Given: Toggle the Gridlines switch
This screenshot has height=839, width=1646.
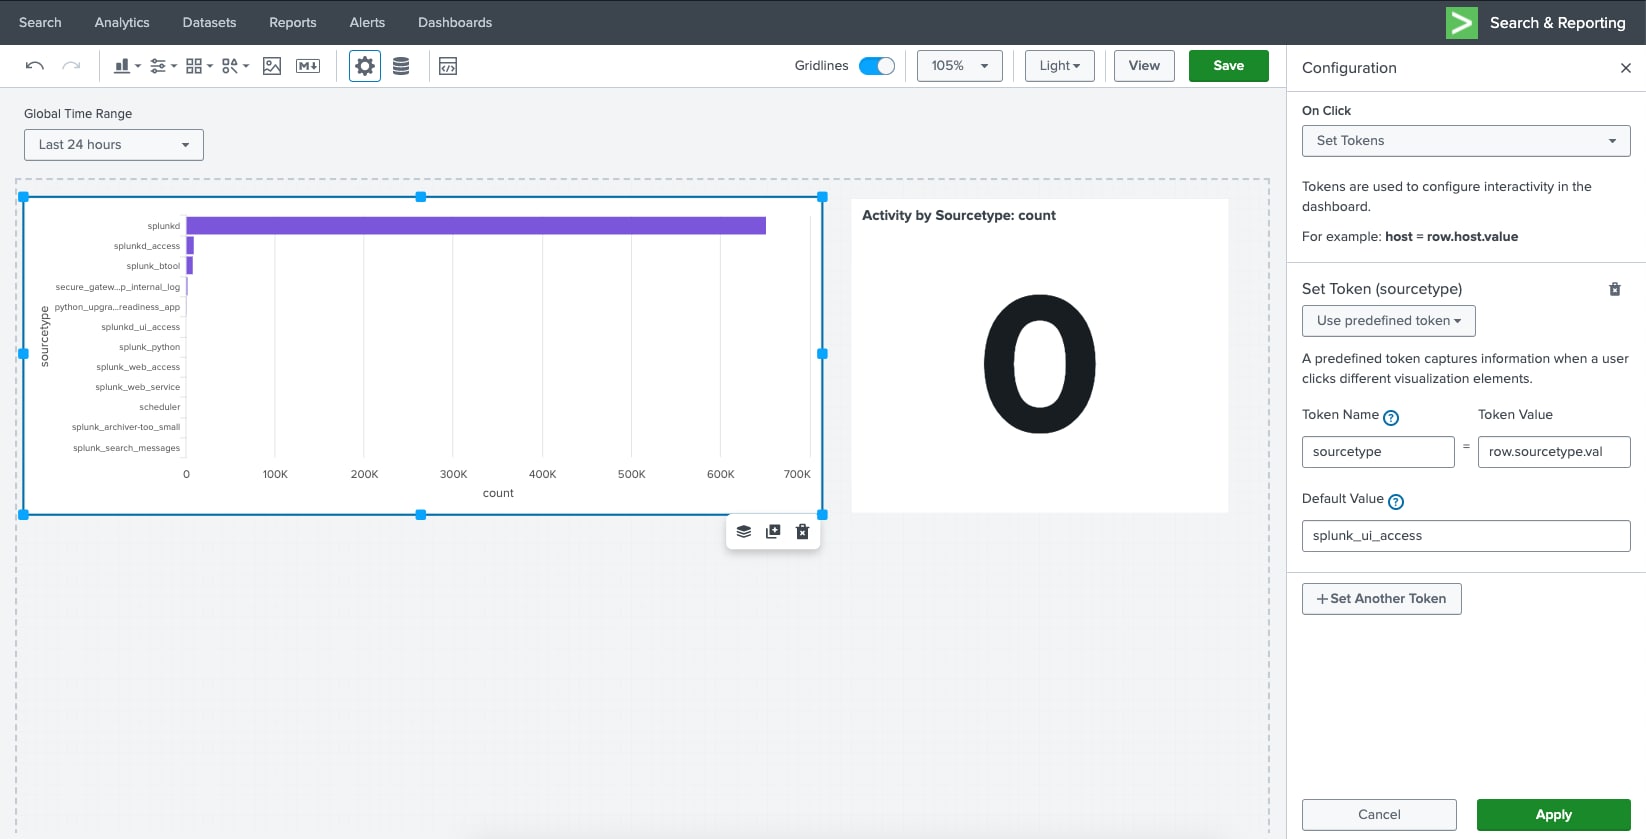Looking at the screenshot, I should 877,66.
